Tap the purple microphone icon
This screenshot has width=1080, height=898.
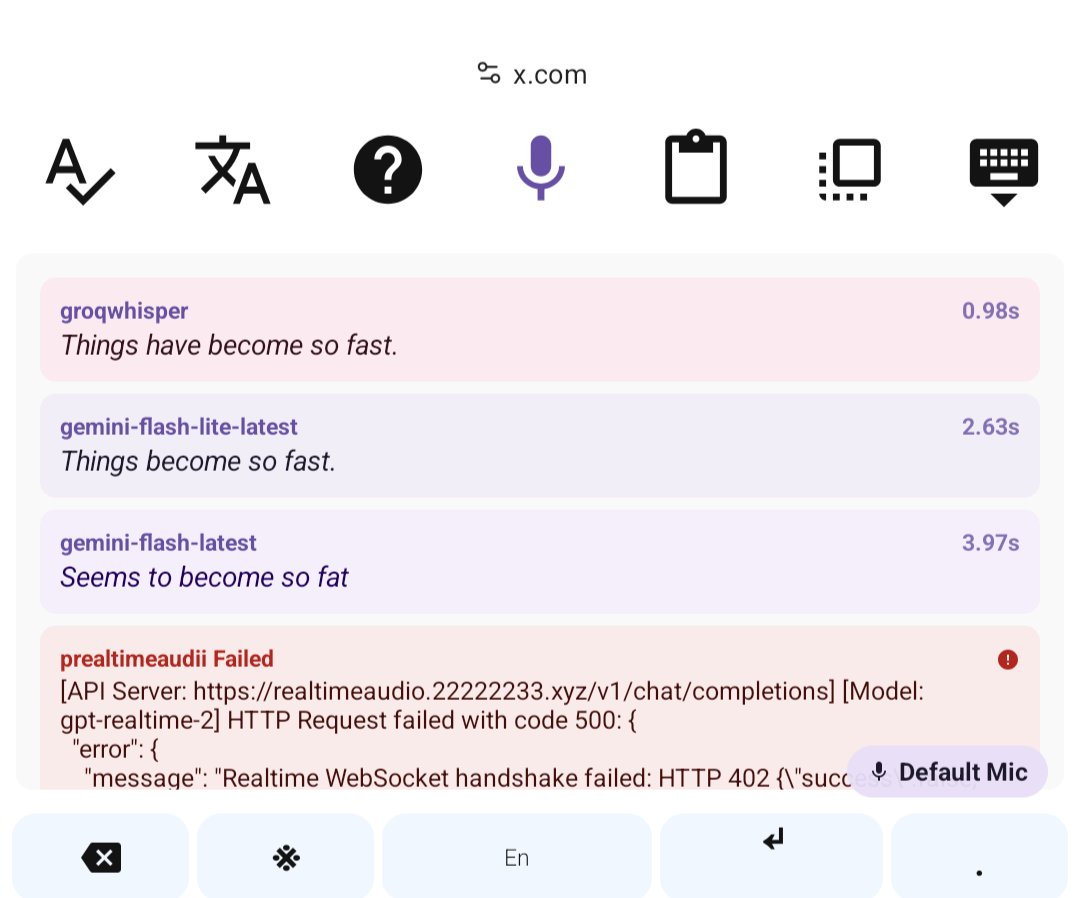(x=541, y=167)
